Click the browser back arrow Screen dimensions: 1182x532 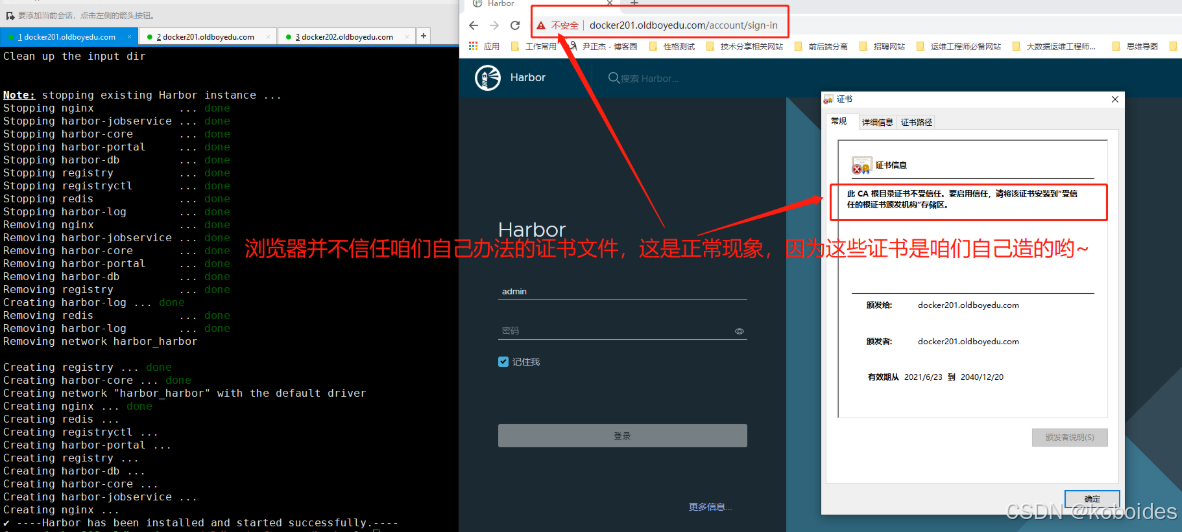coord(473,25)
